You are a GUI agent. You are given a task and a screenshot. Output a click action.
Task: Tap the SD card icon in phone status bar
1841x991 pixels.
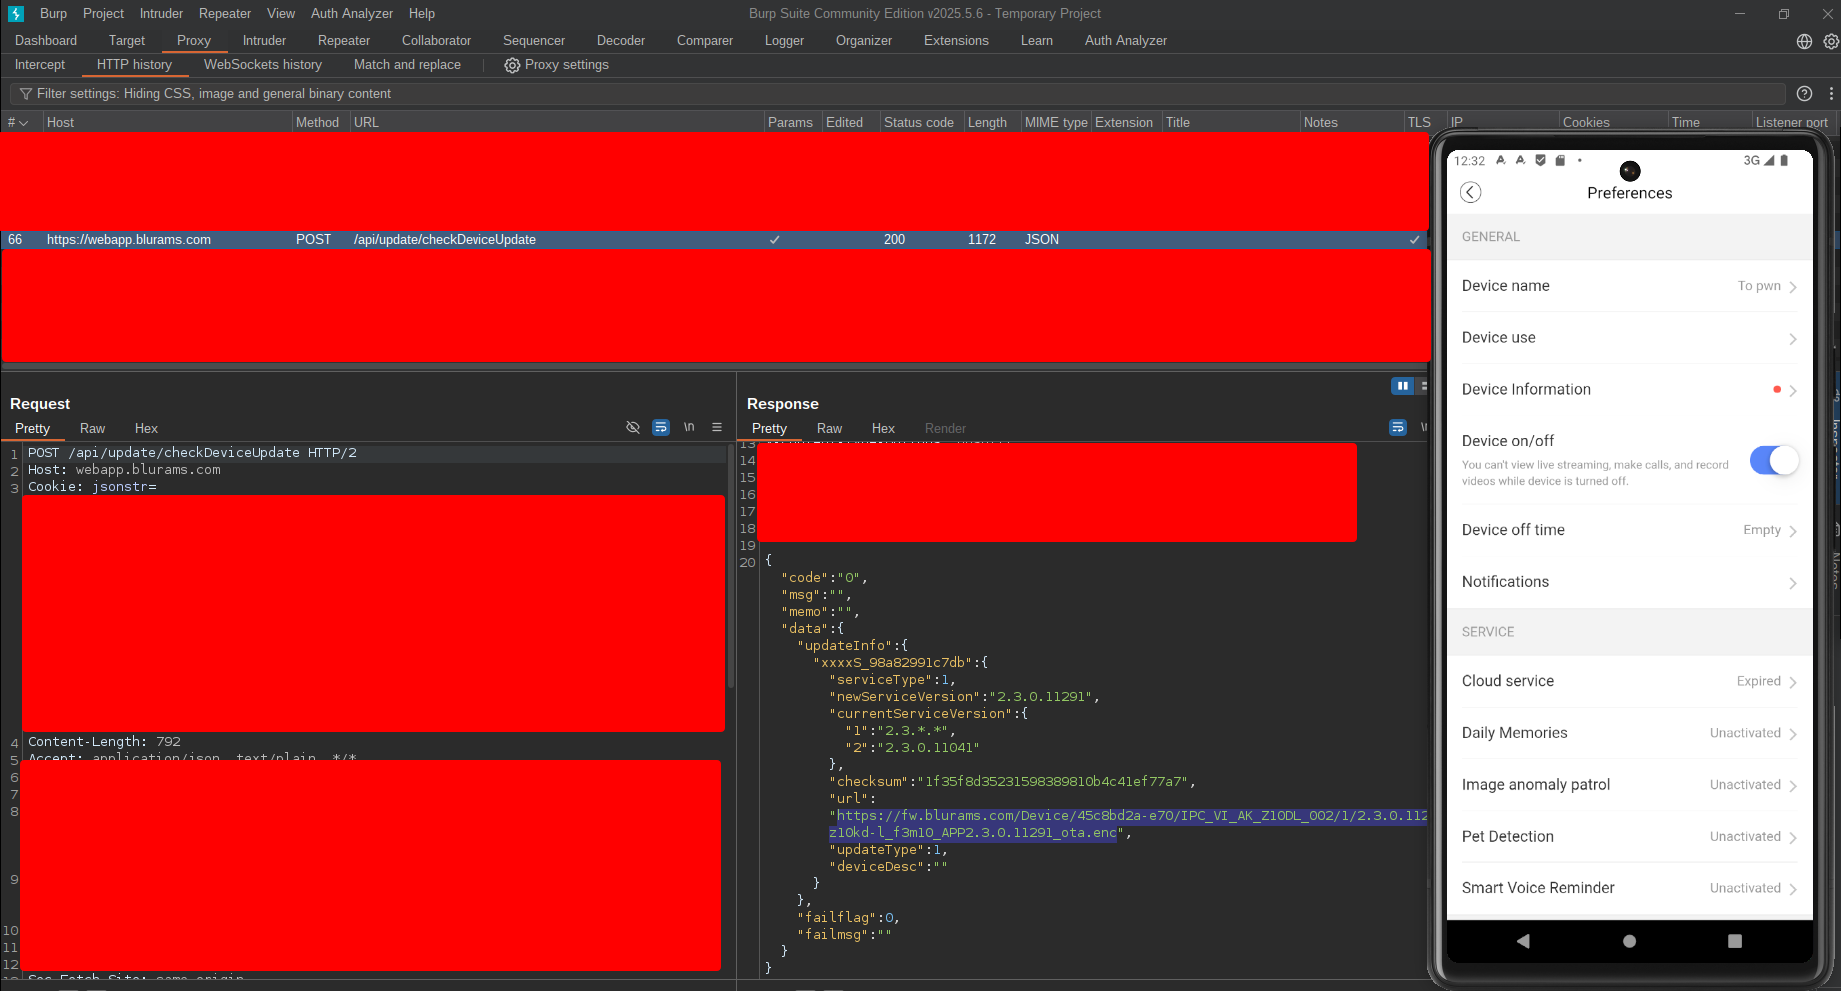coord(1560,160)
